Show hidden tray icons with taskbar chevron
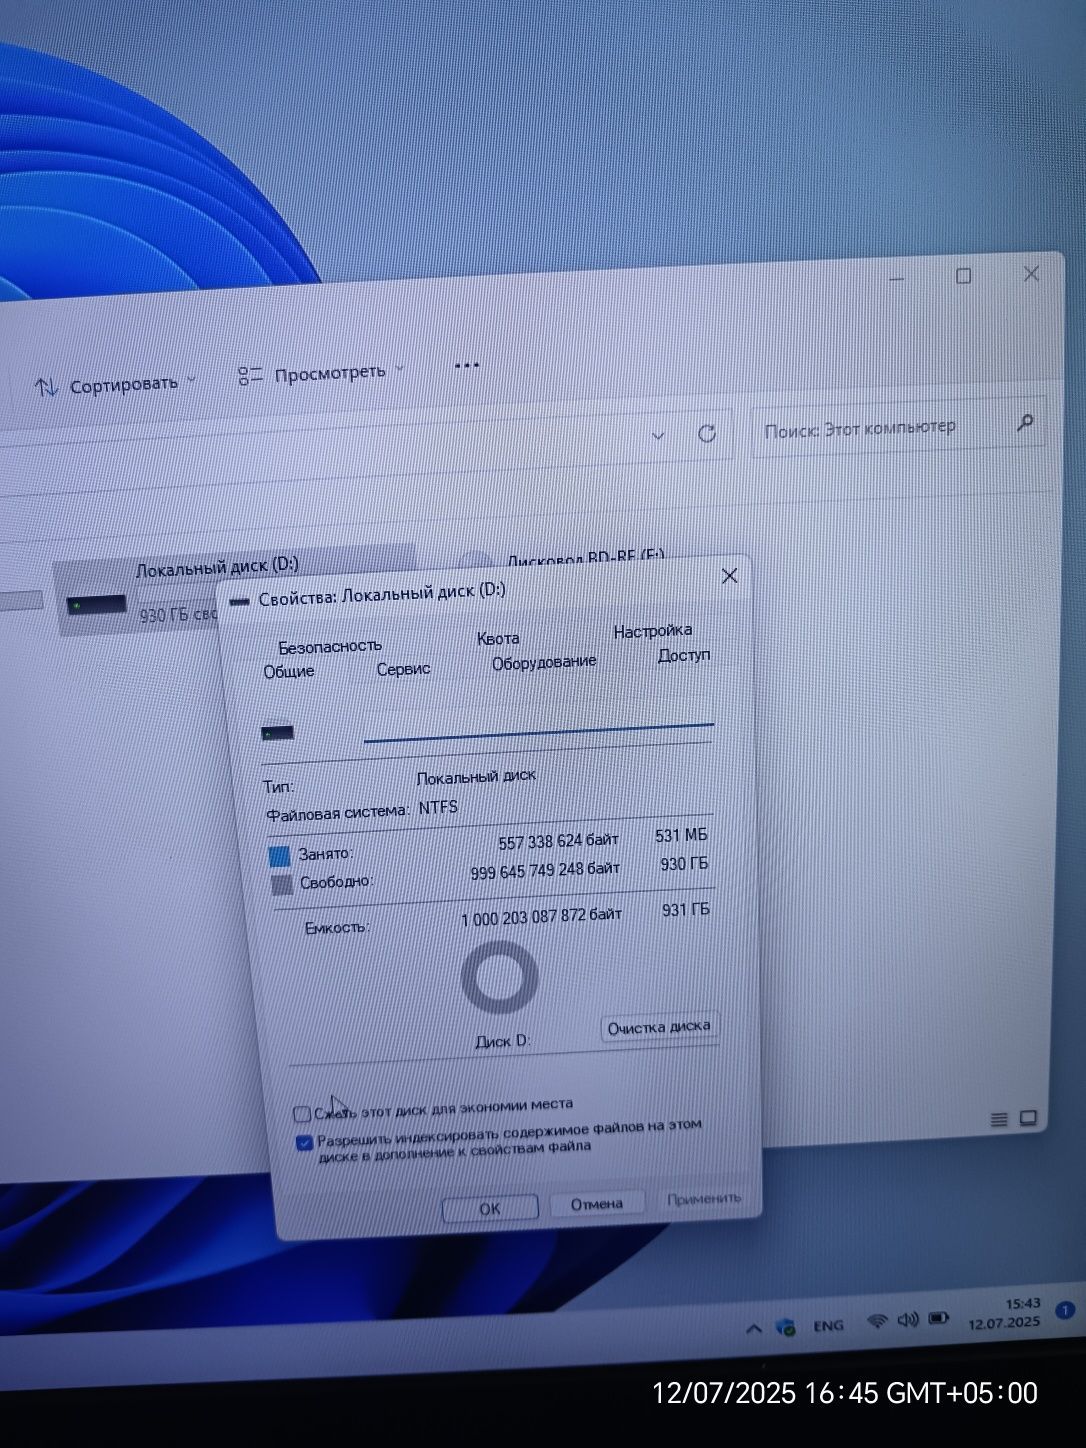Image resolution: width=1086 pixels, height=1448 pixels. pyautogui.click(x=754, y=1329)
